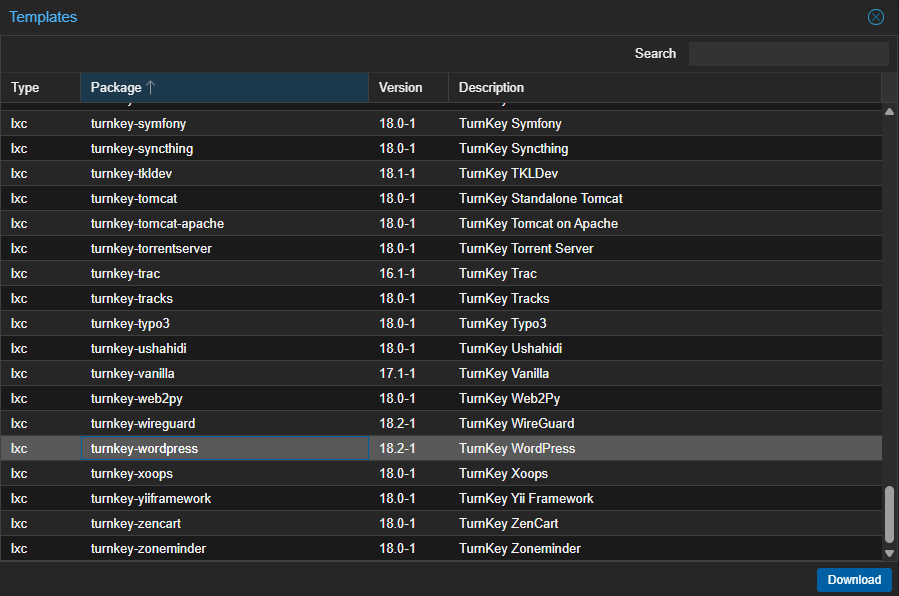This screenshot has height=596, width=899.
Task: Click TurnKey Standalone Tomcat description
Action: 540,199
